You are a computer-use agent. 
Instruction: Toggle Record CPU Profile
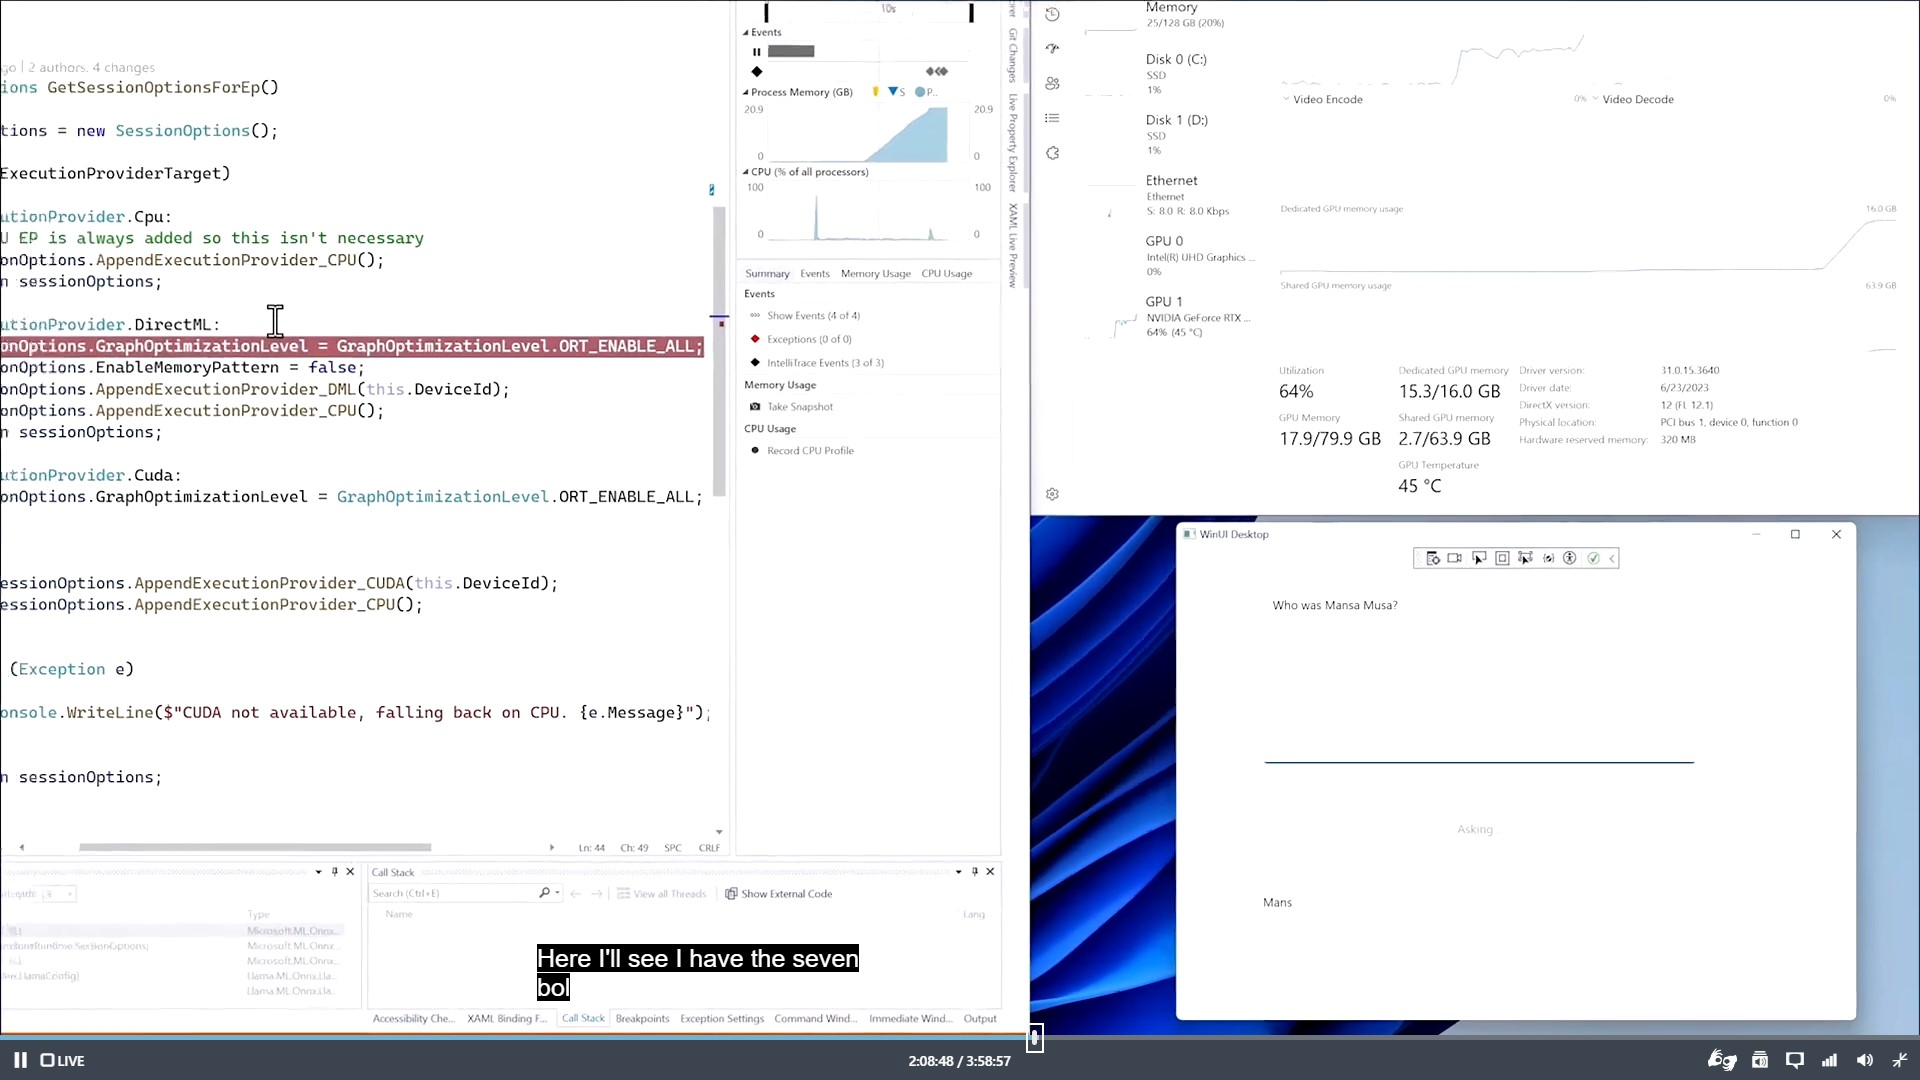click(x=756, y=450)
